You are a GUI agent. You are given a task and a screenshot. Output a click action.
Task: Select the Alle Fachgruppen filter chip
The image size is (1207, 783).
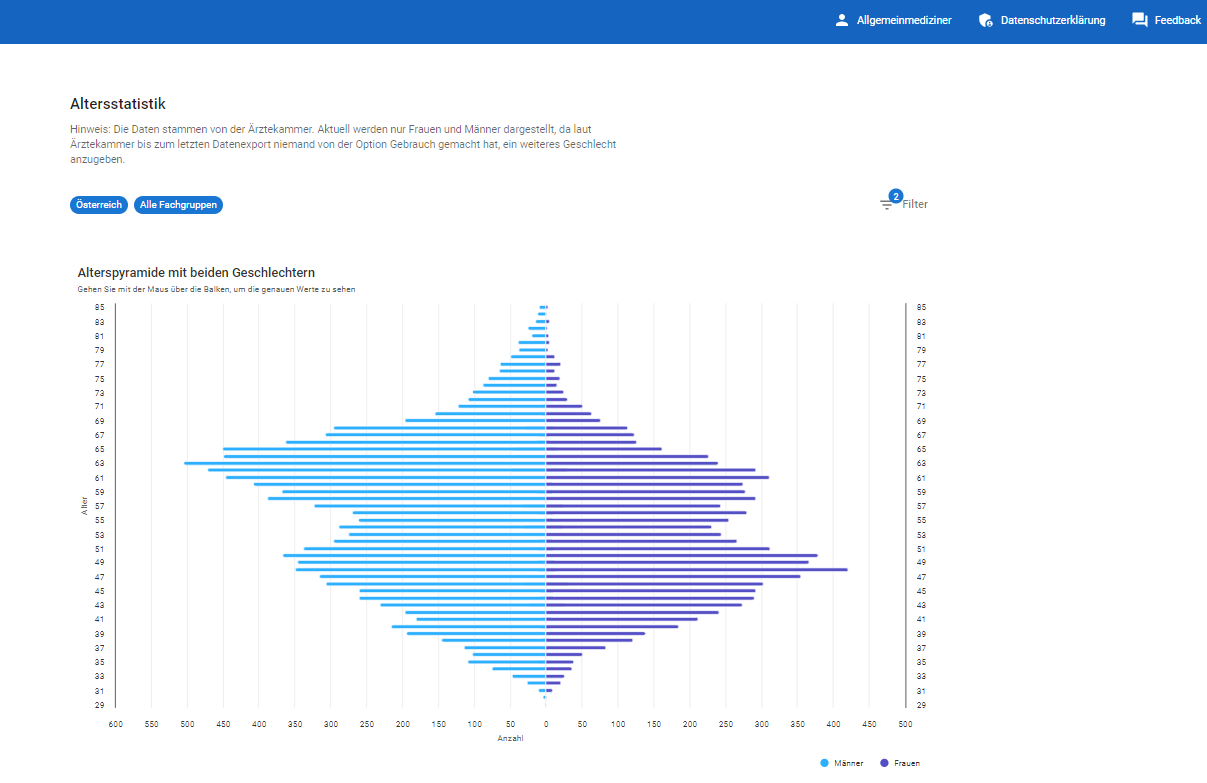point(178,205)
